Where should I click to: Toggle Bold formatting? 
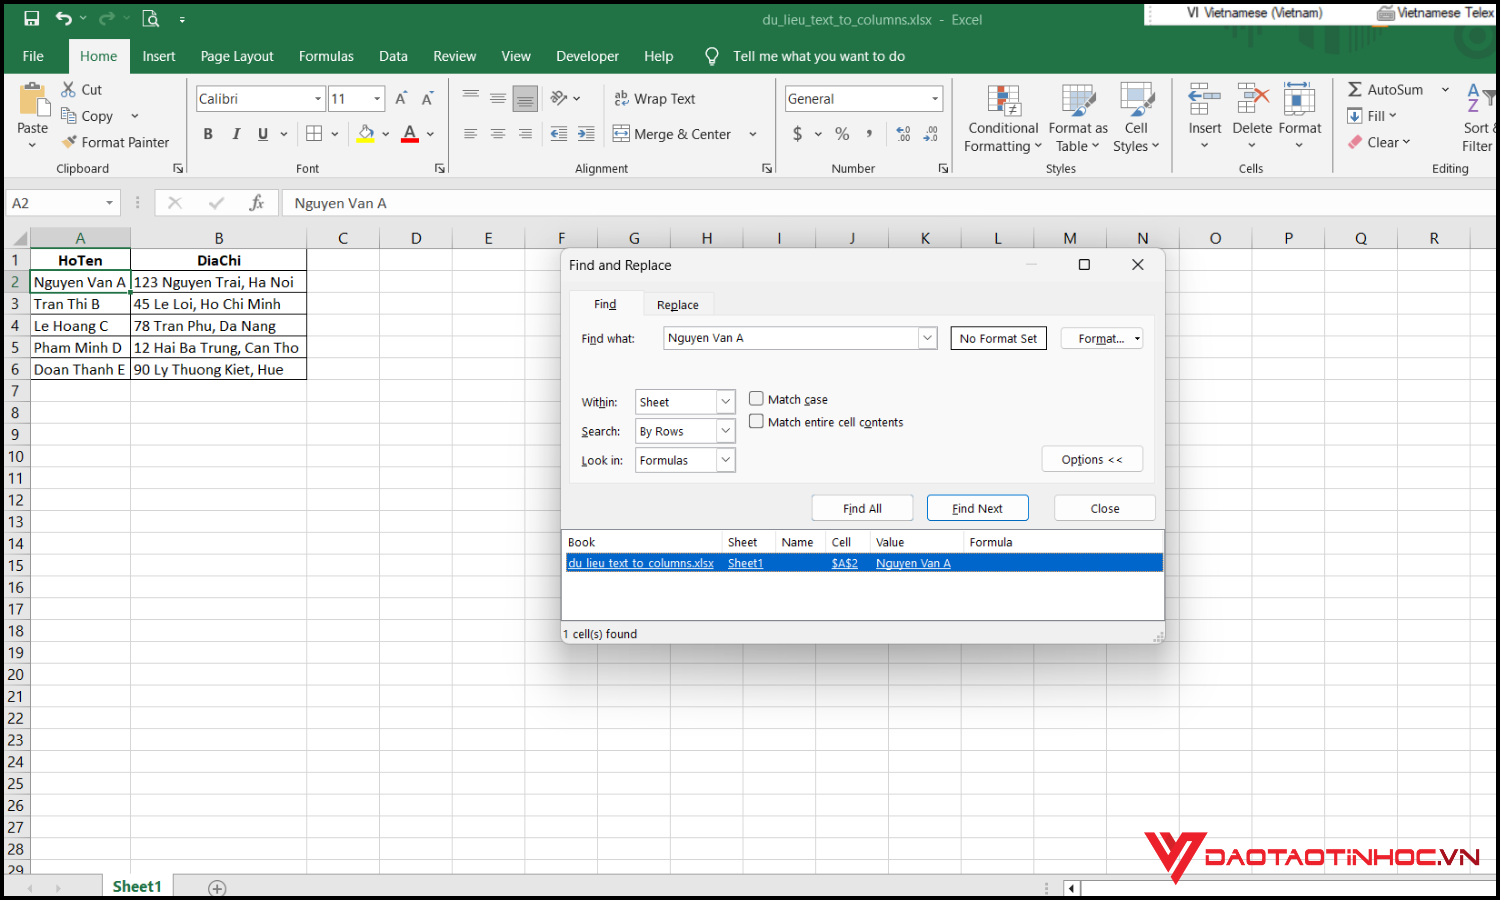(208, 134)
